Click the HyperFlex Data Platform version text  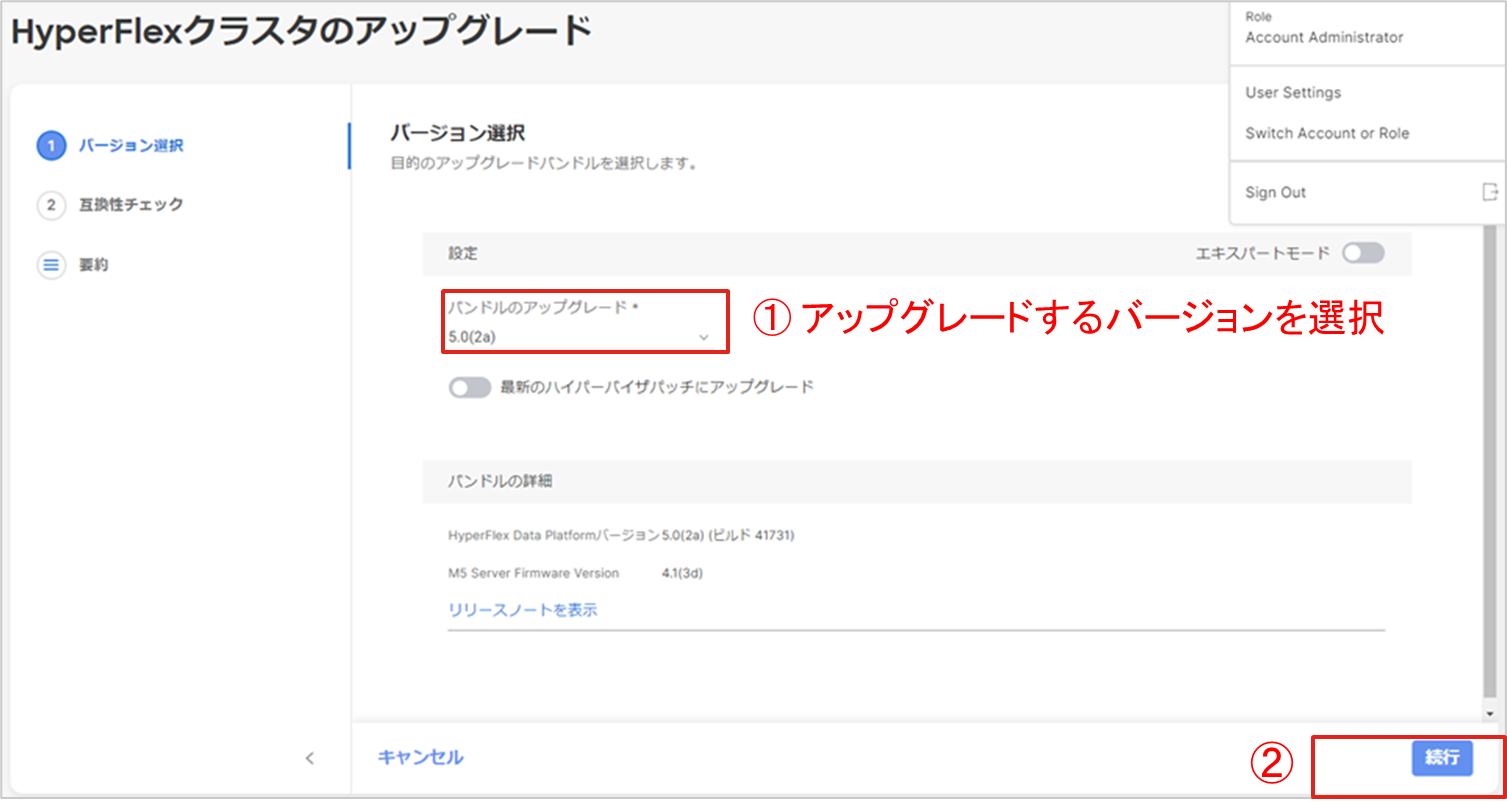click(x=621, y=535)
